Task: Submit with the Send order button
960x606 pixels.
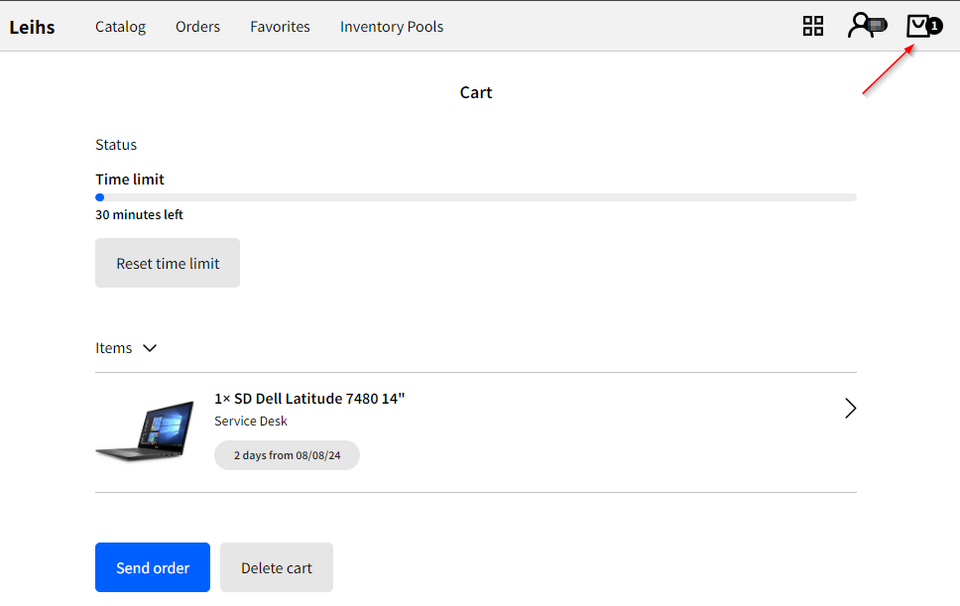Action: point(152,567)
